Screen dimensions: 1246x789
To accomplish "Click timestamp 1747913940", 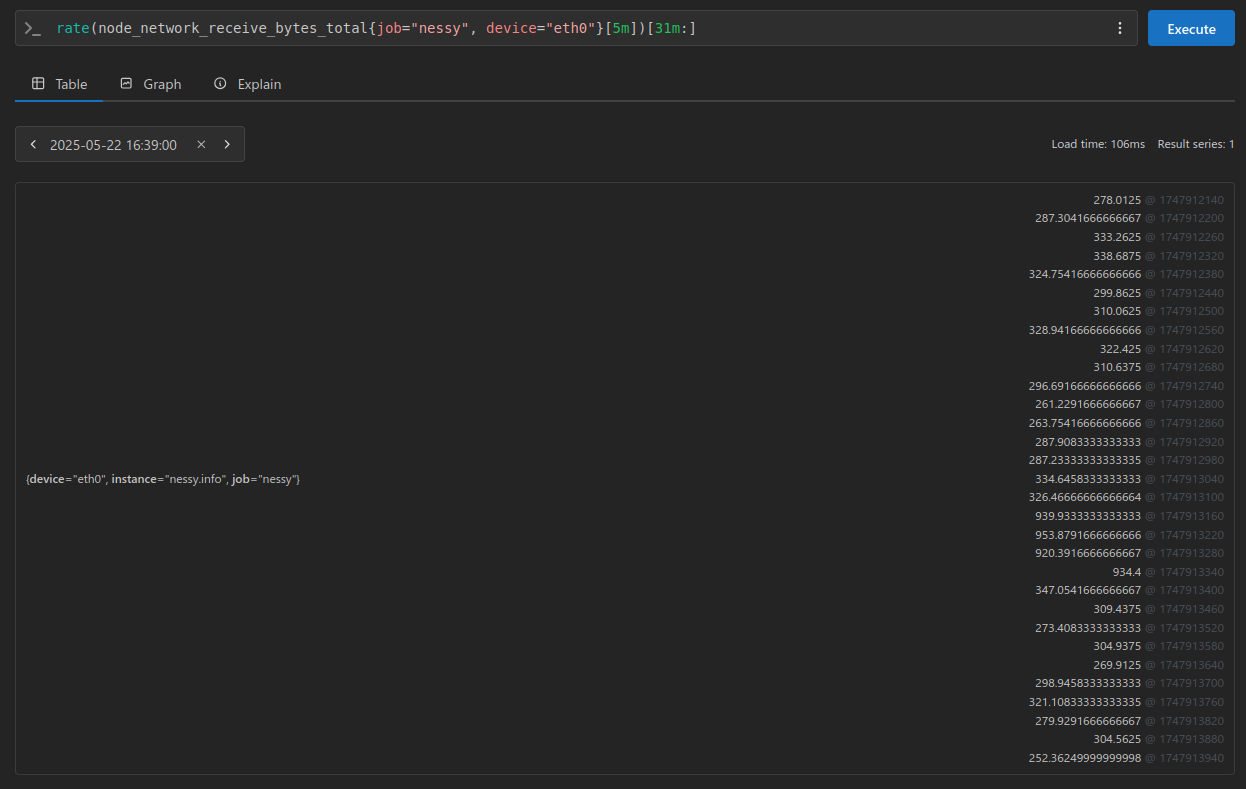I will coord(1191,758).
